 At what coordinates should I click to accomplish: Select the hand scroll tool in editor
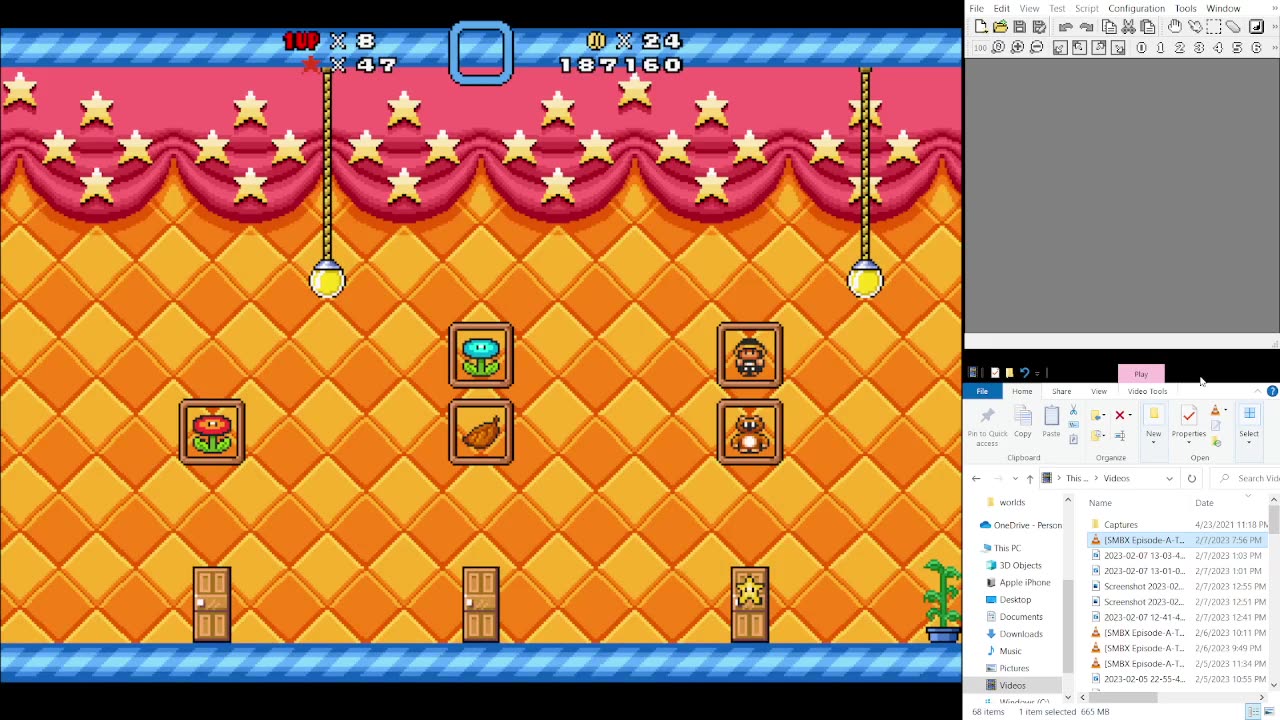pyautogui.click(x=1175, y=26)
